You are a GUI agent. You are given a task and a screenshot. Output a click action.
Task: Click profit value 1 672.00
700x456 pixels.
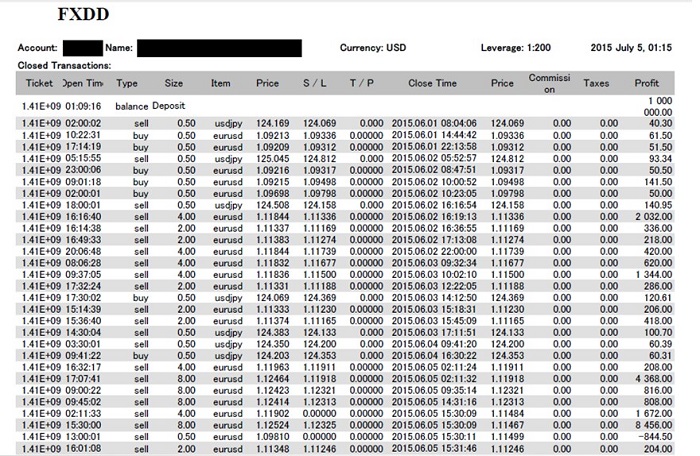[654, 414]
